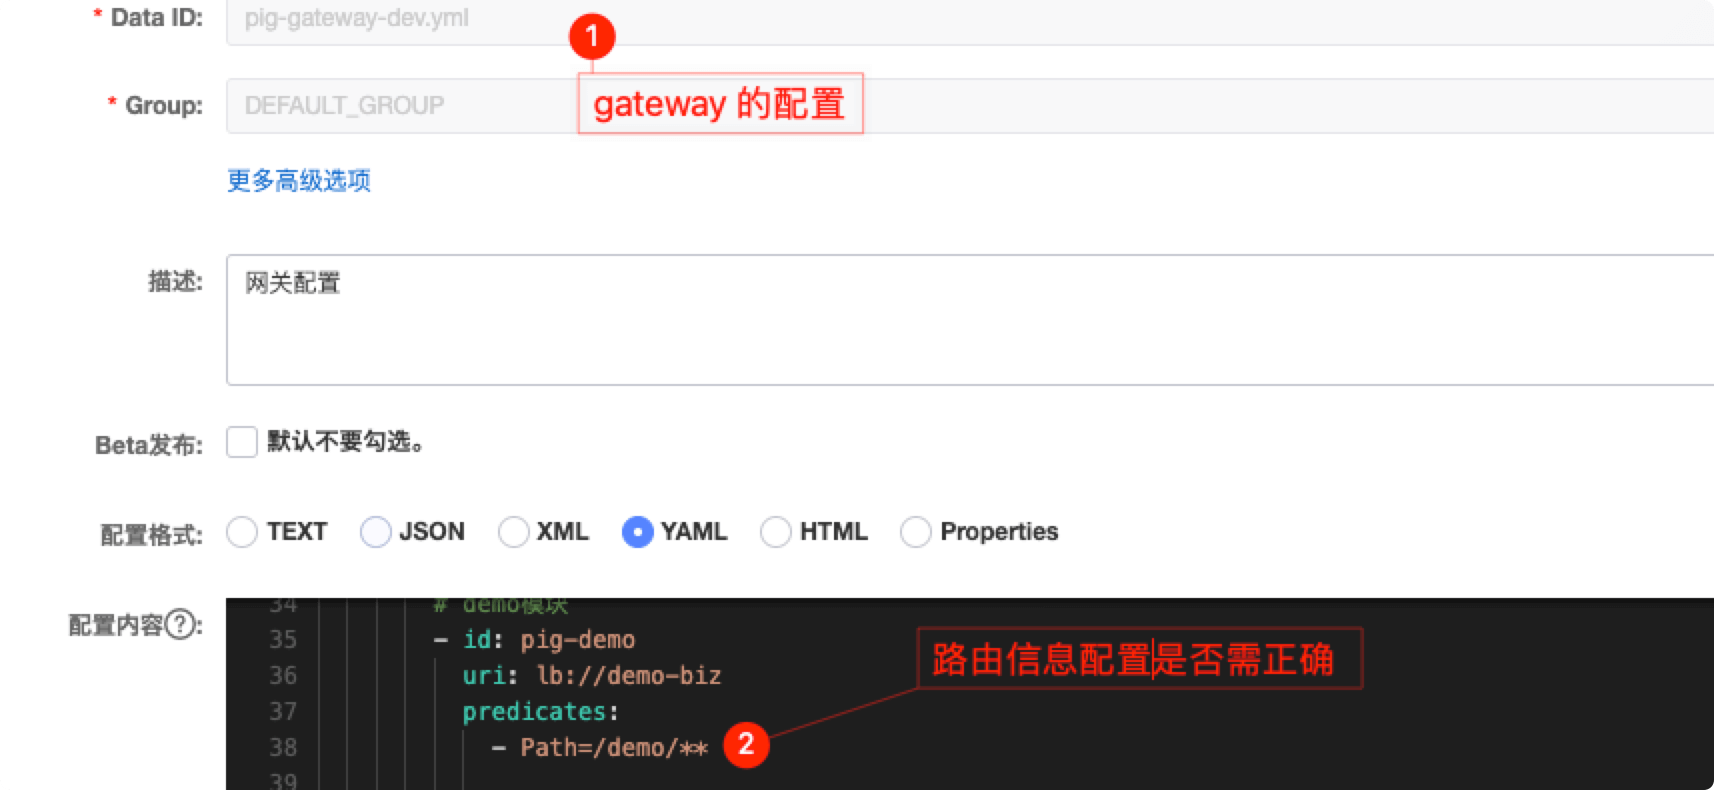Click the predicates line in the code editor
This screenshot has width=1714, height=790.
[540, 712]
